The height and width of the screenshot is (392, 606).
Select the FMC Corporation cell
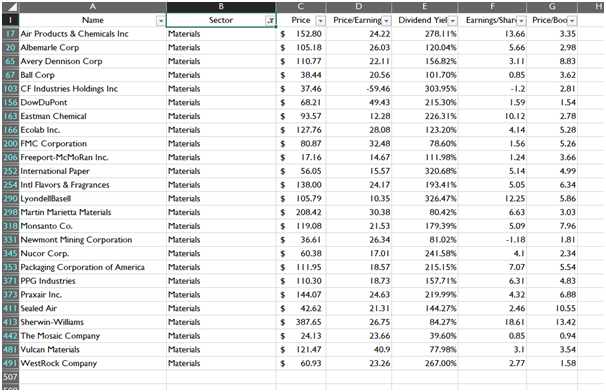point(93,144)
